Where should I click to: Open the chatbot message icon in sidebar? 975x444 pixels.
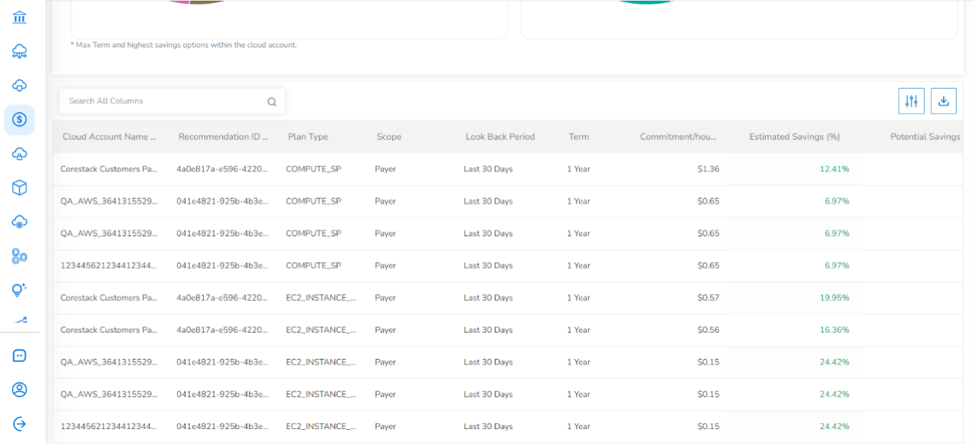[x=19, y=356]
